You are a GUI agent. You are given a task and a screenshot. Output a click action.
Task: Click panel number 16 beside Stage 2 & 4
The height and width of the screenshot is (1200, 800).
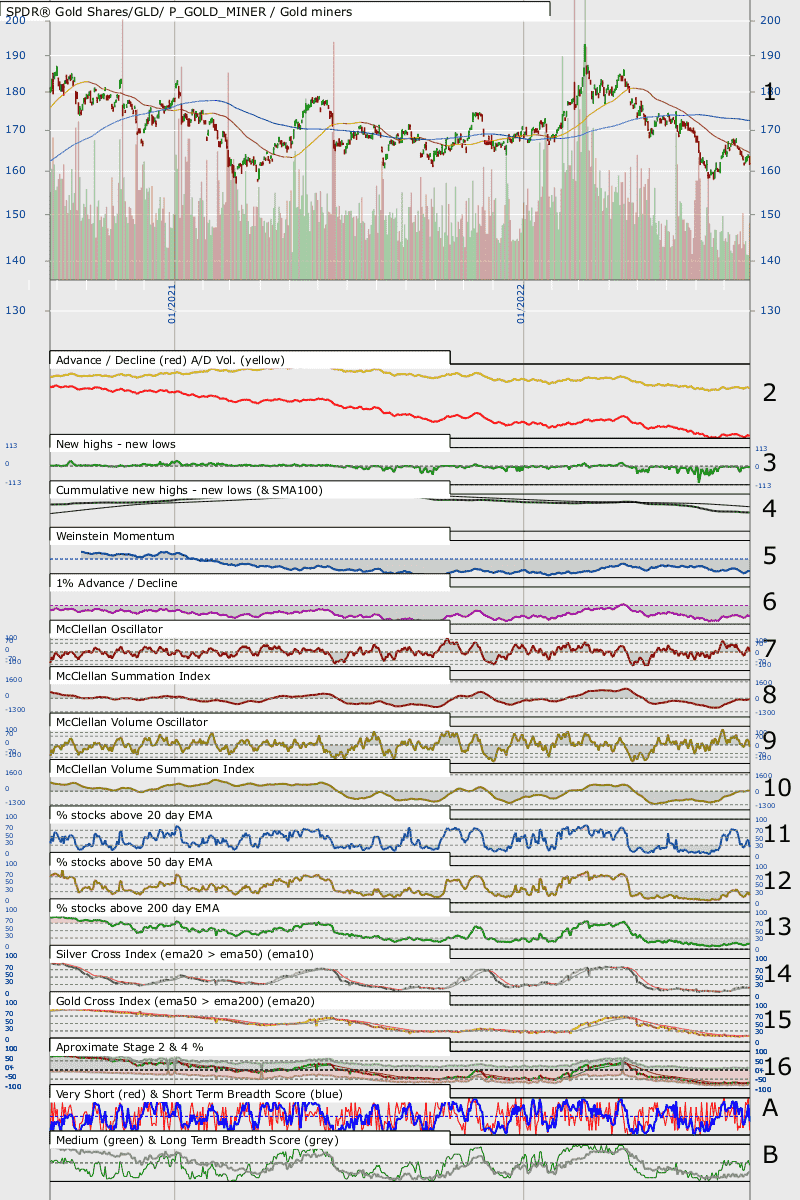coord(776,1067)
